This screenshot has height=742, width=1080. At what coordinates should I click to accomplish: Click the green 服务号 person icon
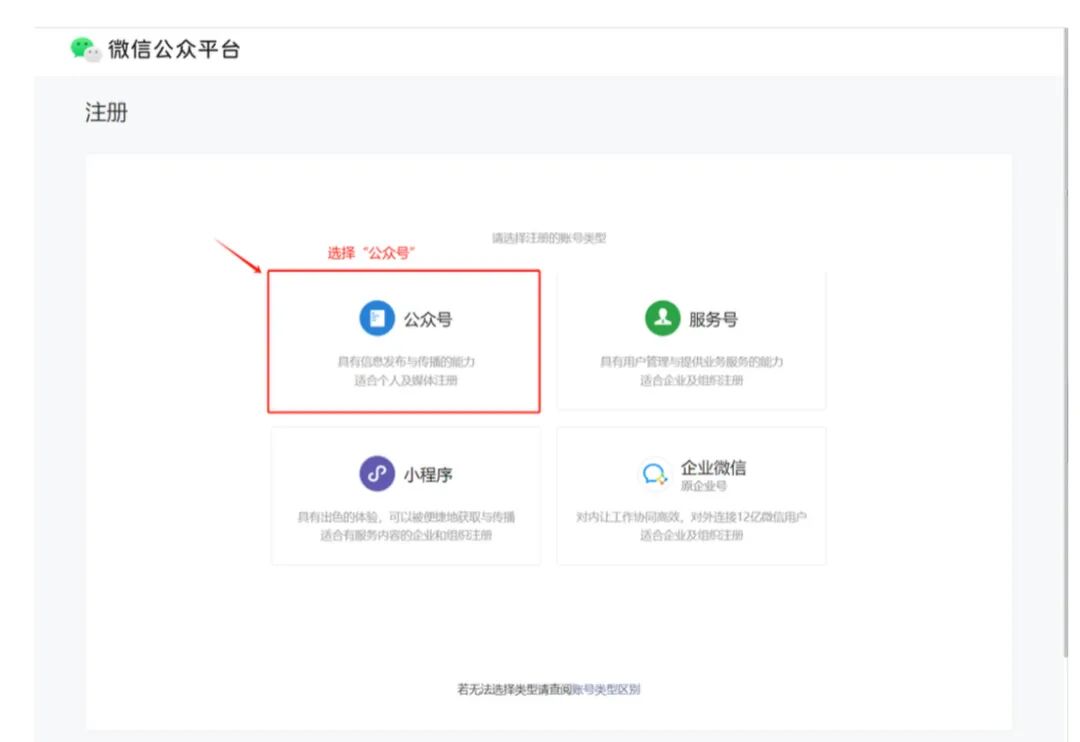pyautogui.click(x=663, y=318)
